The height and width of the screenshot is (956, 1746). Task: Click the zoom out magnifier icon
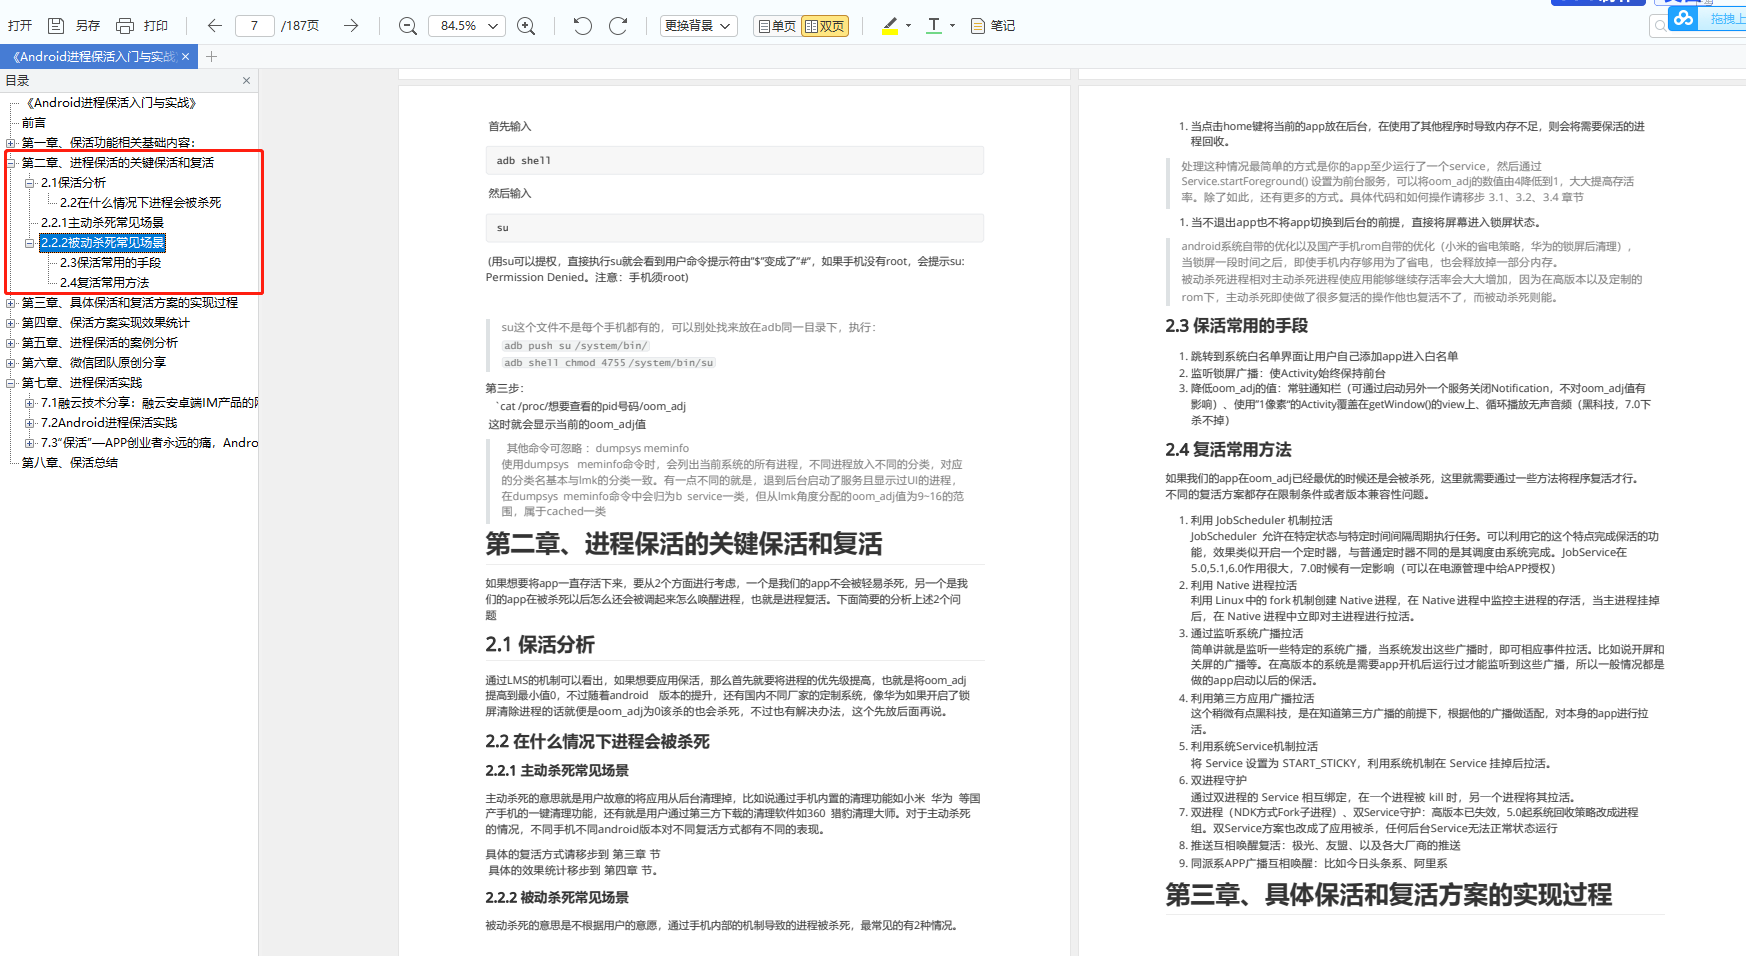[408, 26]
